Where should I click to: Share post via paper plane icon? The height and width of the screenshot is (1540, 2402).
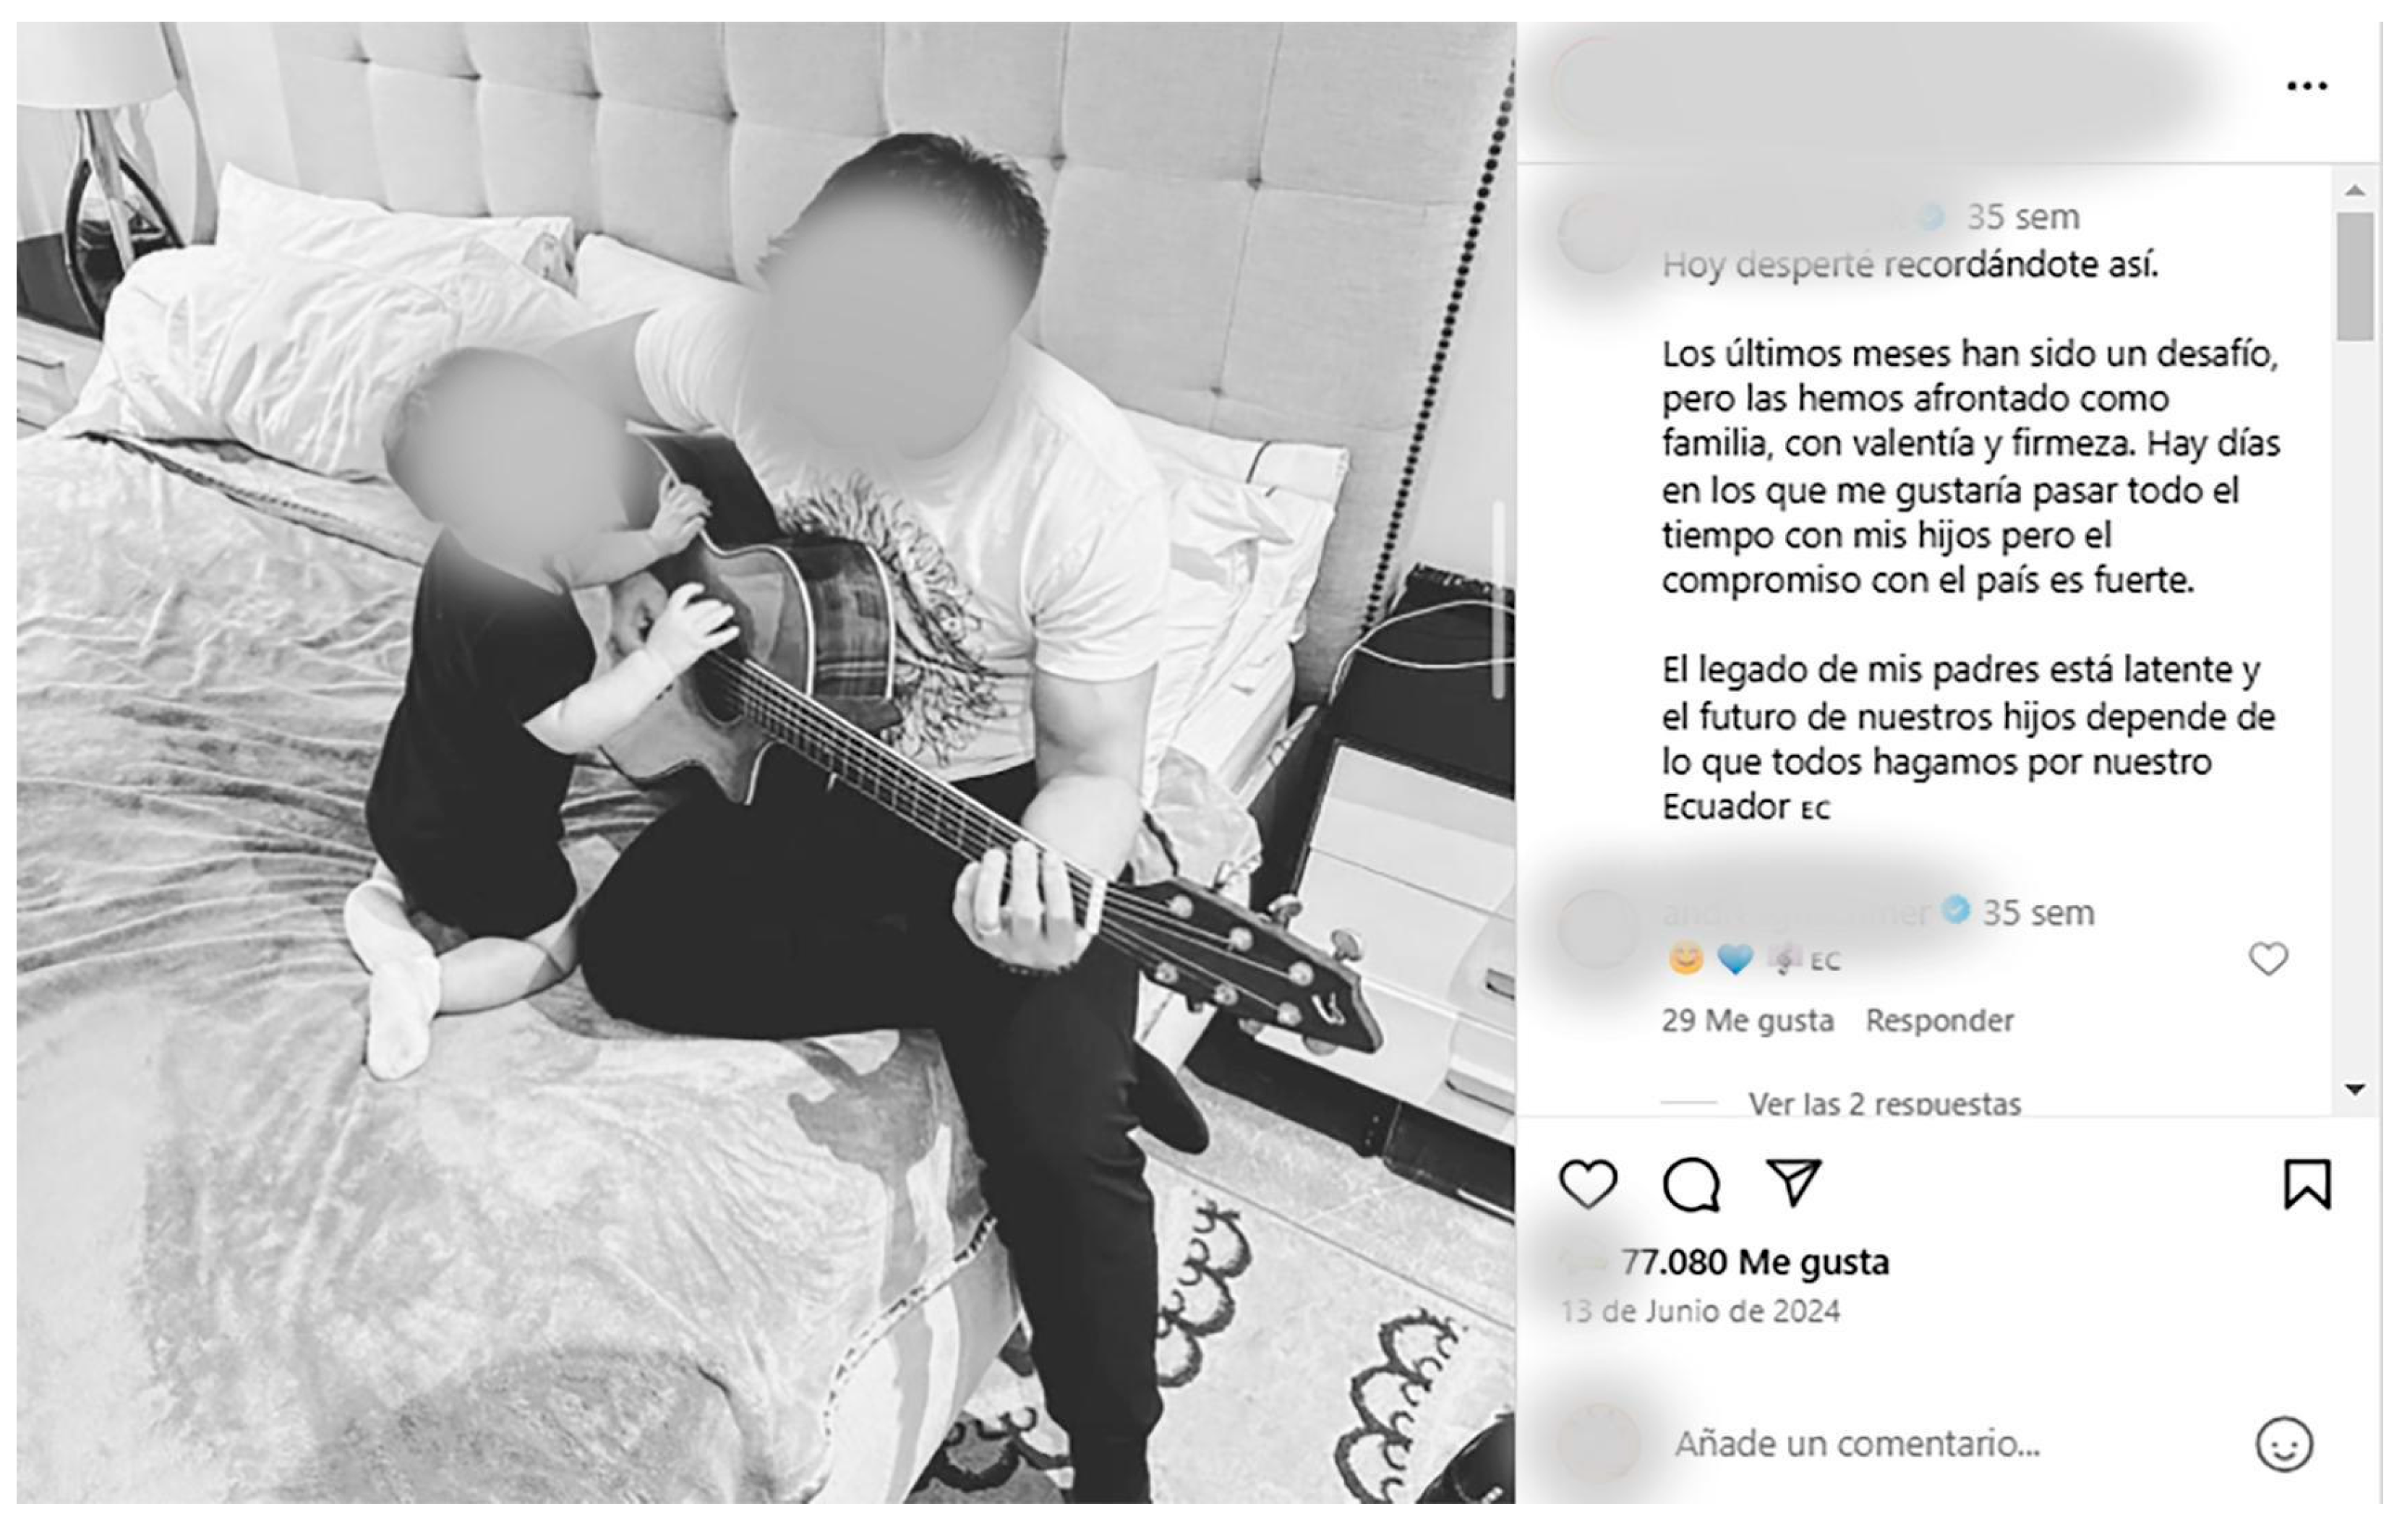point(1794,1183)
